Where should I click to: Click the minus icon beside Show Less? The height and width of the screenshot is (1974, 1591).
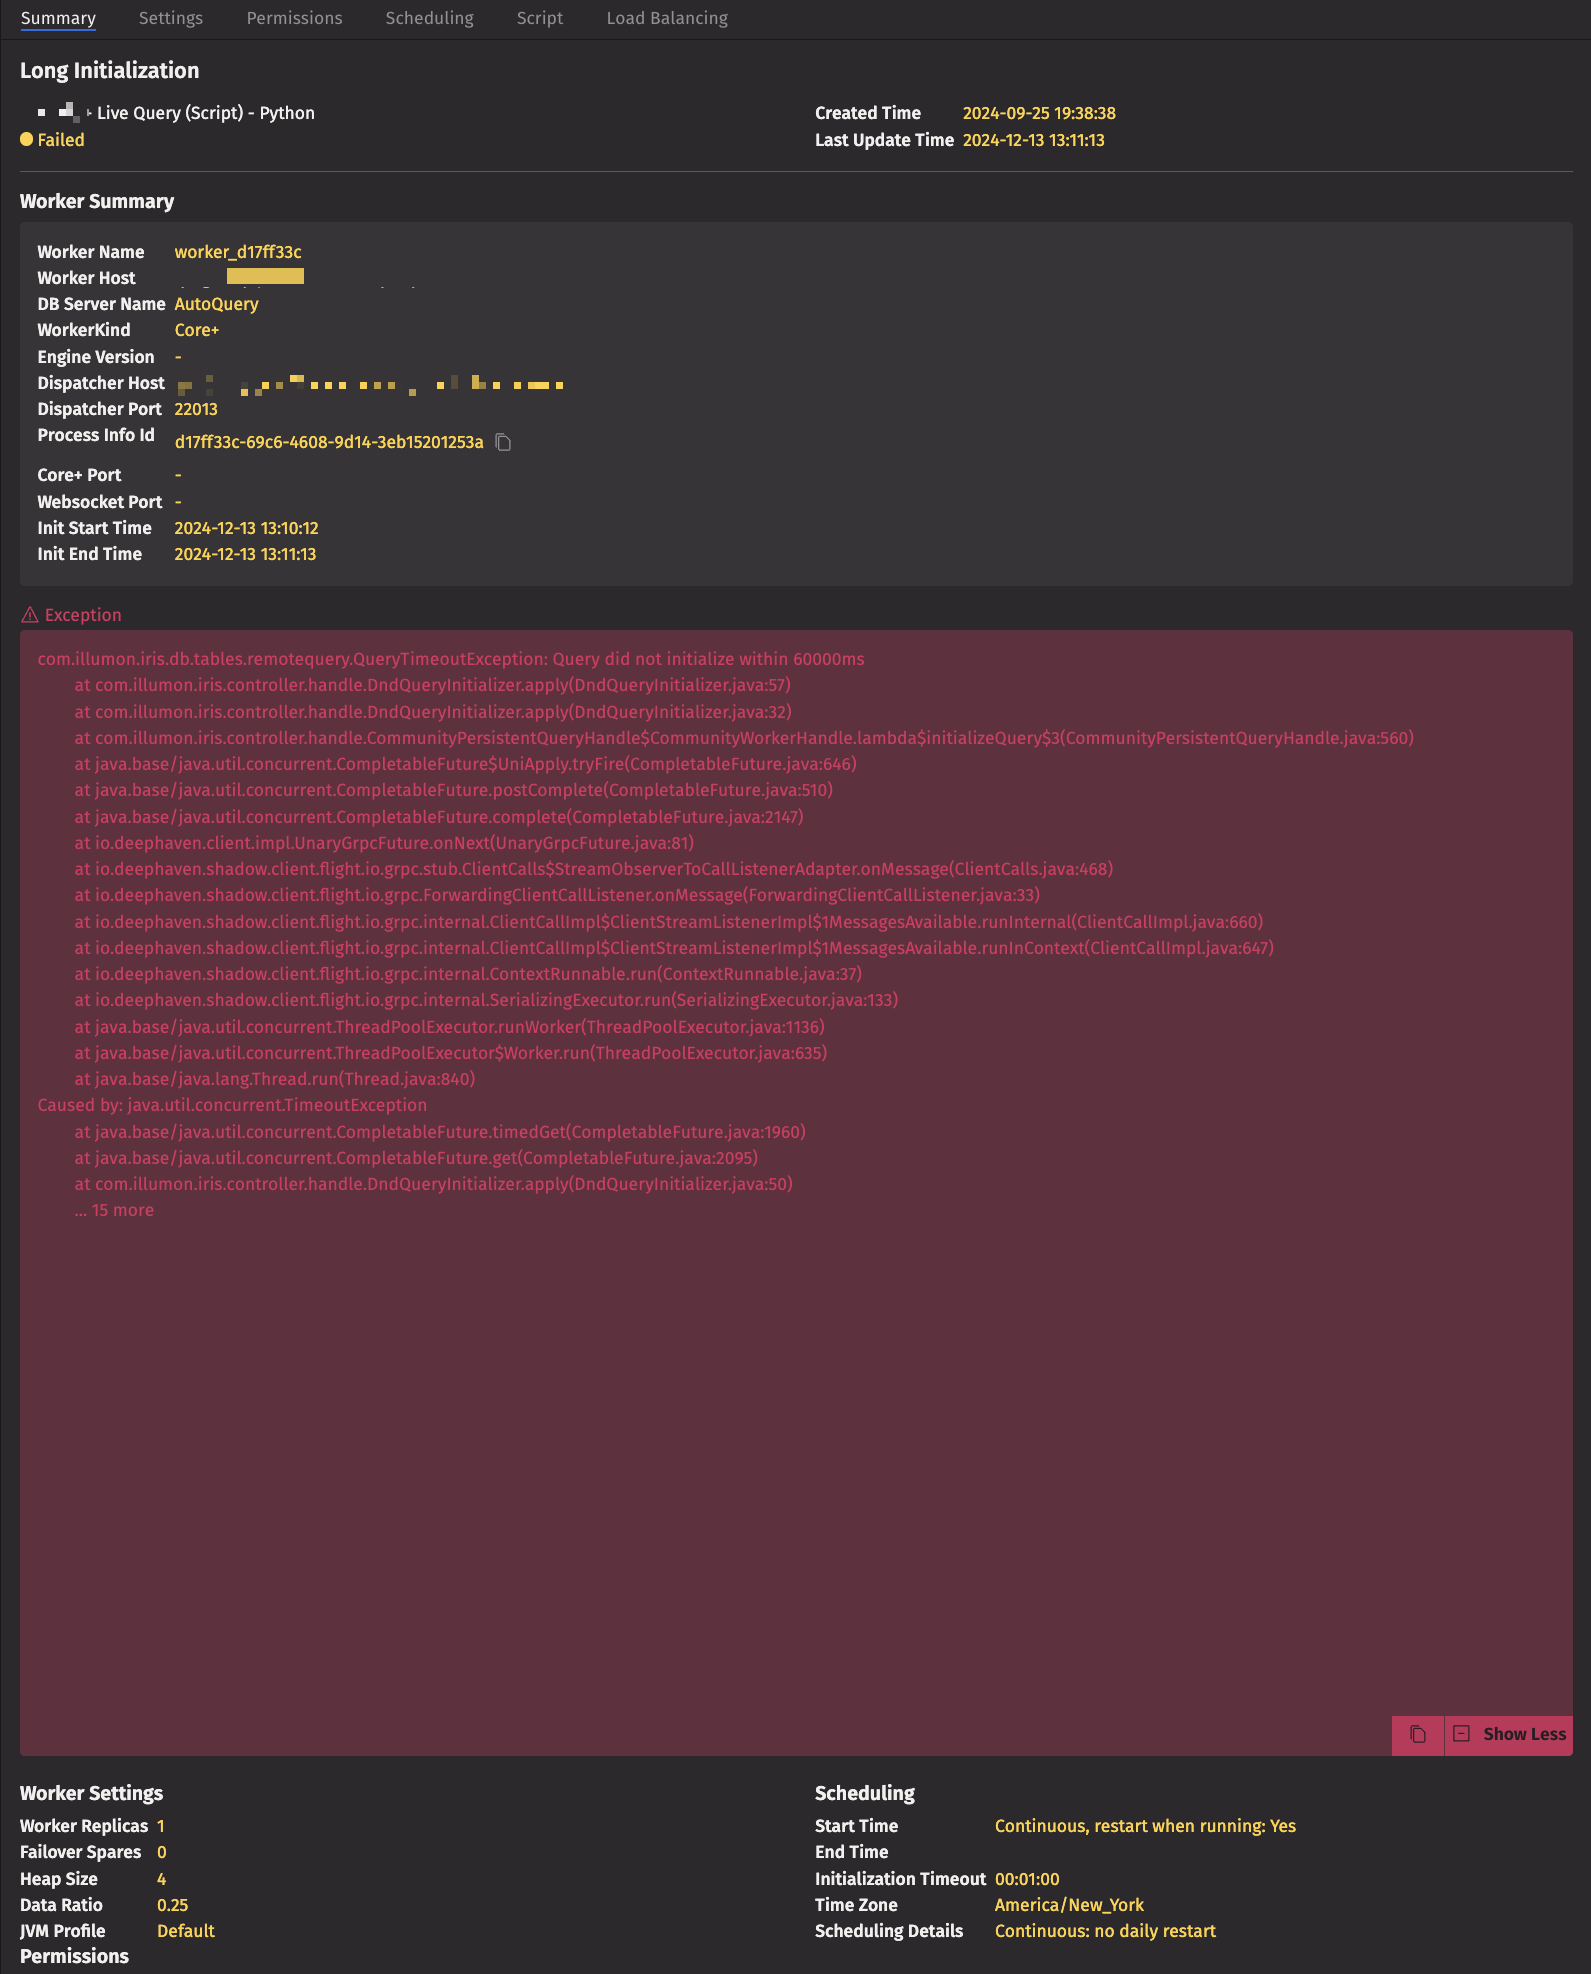(1461, 1734)
